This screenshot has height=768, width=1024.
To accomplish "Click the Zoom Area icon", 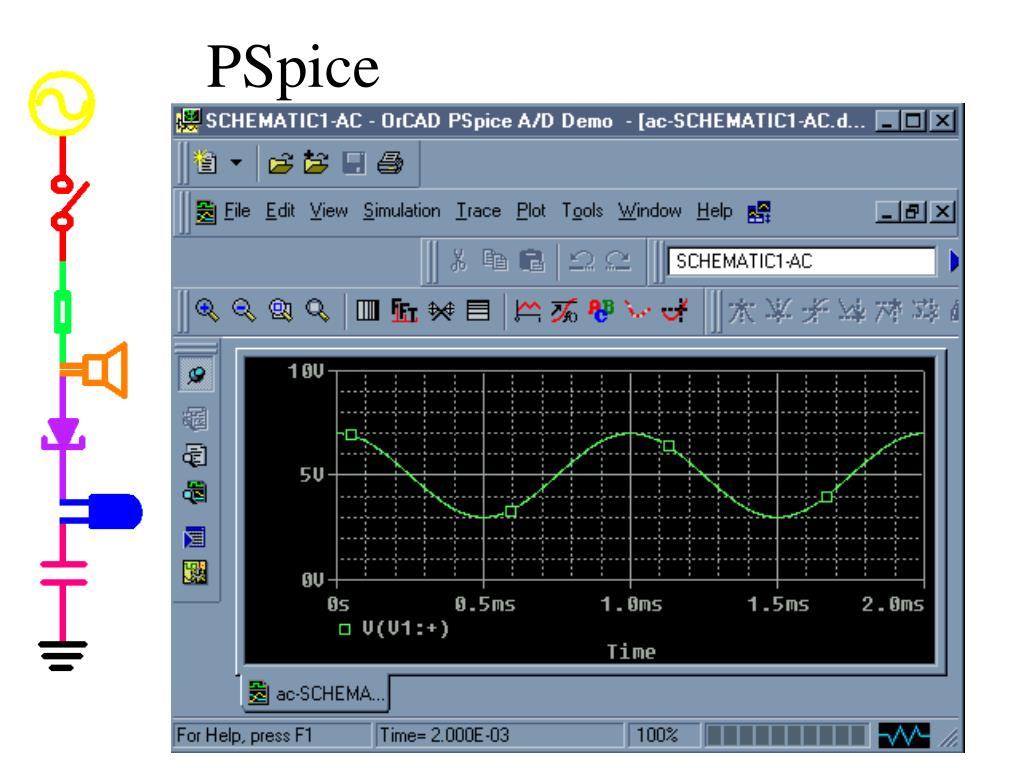I will [281, 310].
